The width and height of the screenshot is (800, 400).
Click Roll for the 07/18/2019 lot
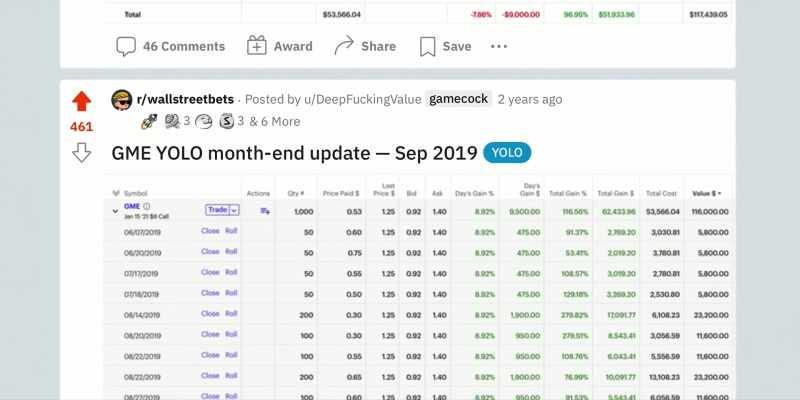231,293
